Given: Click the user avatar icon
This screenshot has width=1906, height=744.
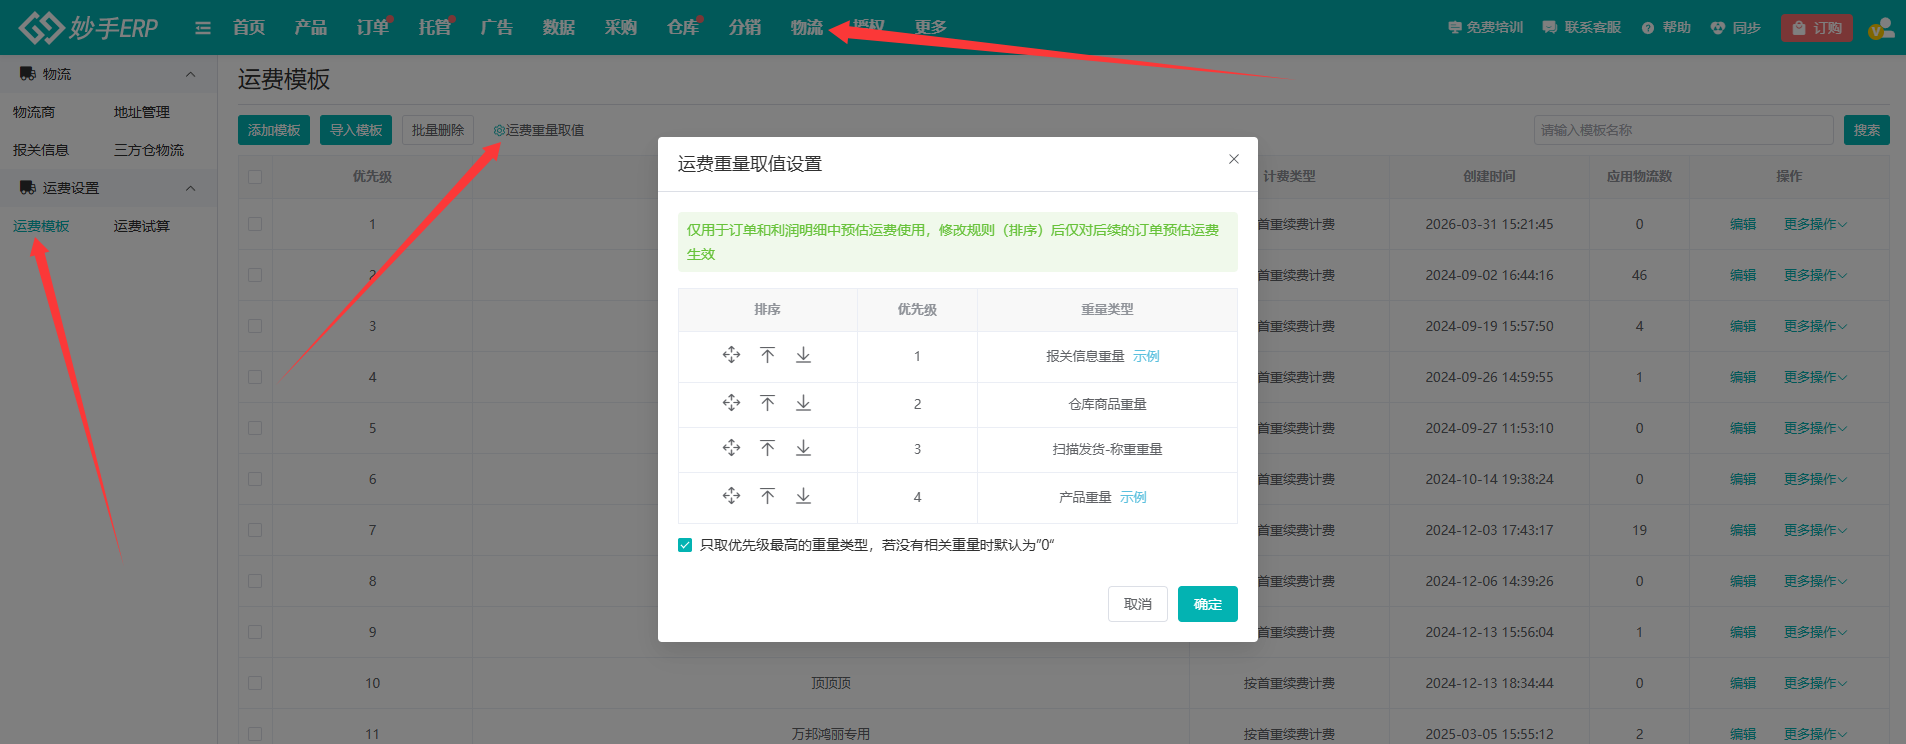Looking at the screenshot, I should tap(1880, 28).
